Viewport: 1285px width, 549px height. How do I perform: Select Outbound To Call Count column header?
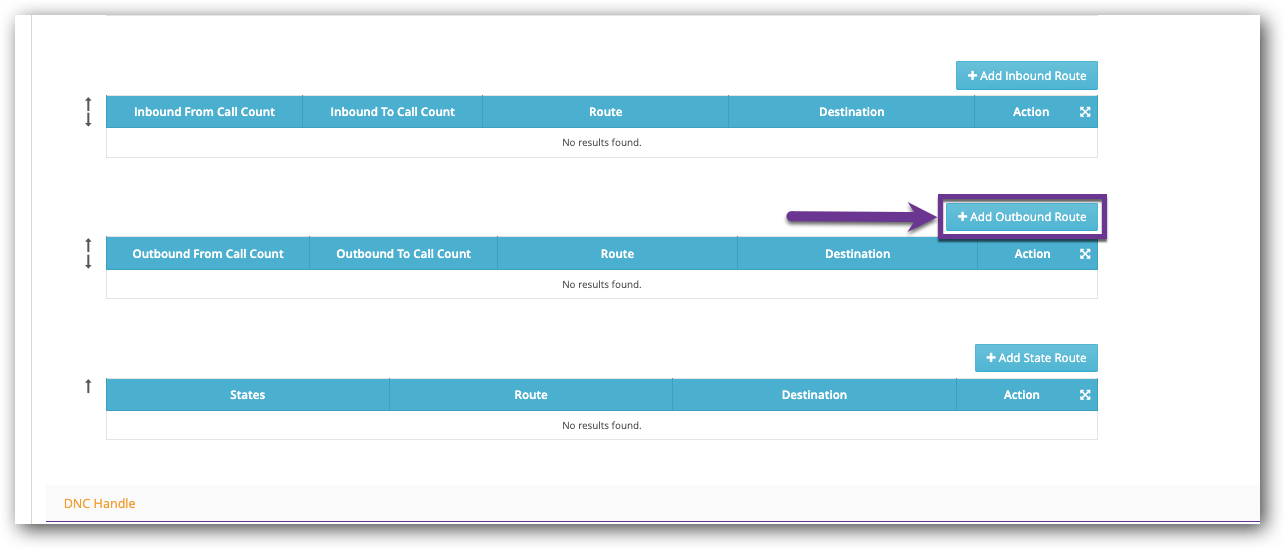click(403, 254)
